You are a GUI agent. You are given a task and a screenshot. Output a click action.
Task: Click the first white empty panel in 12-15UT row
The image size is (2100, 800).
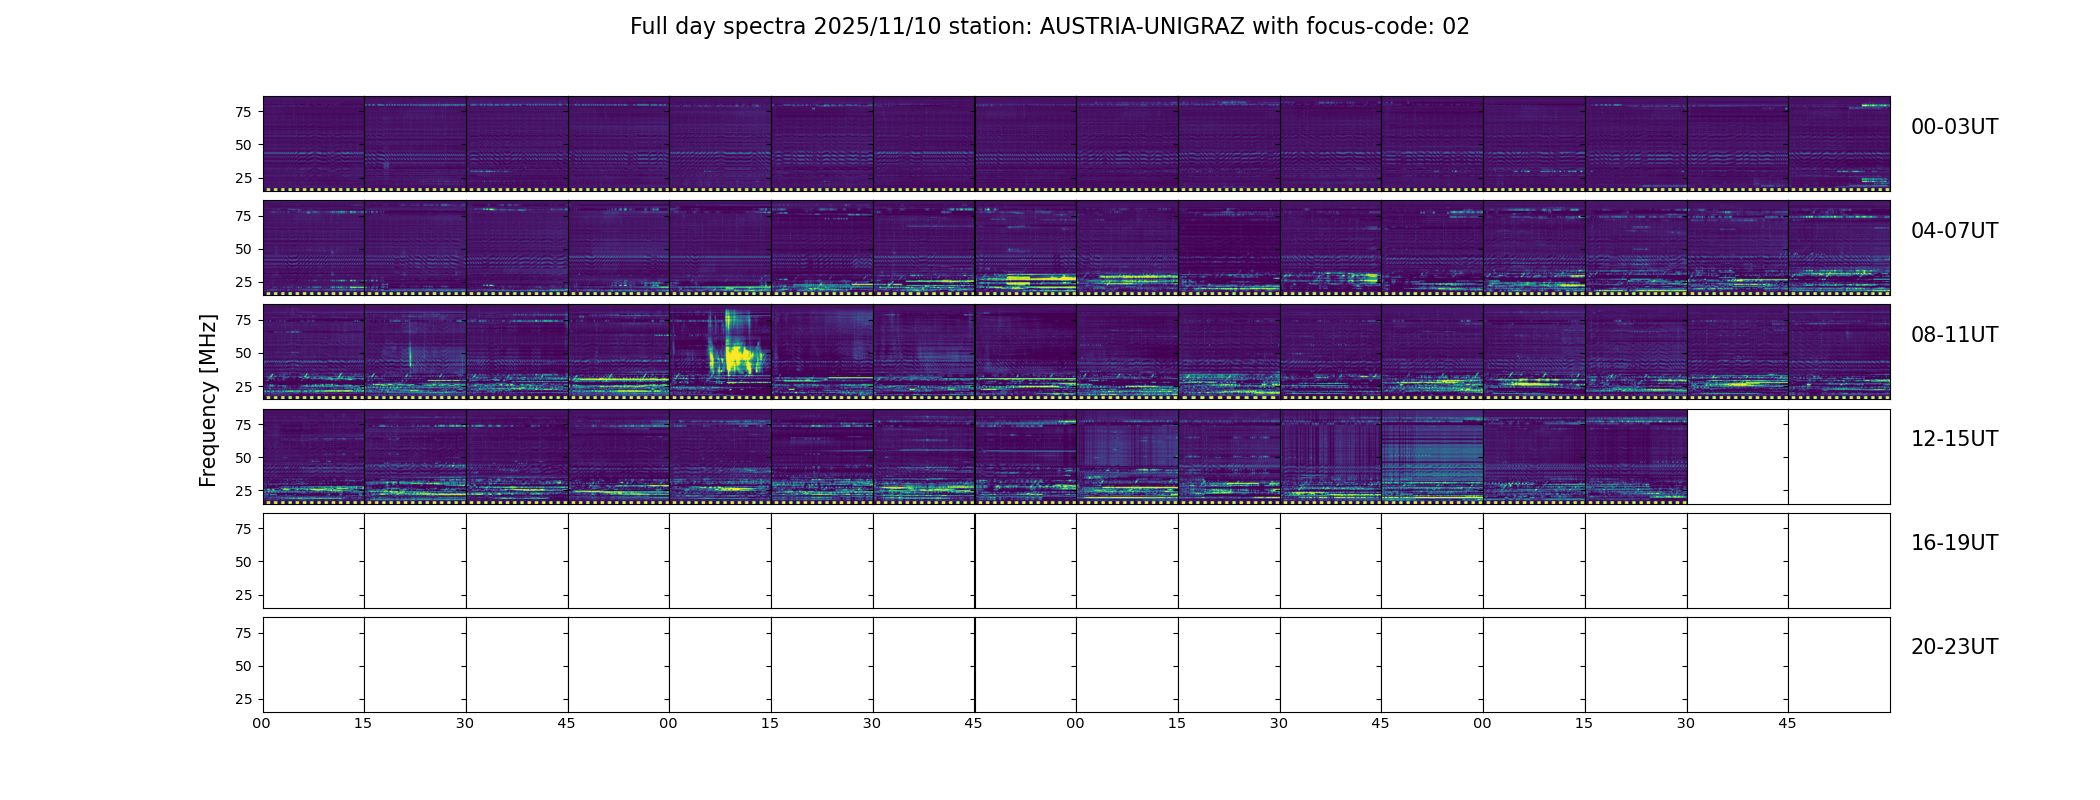click(x=1738, y=457)
